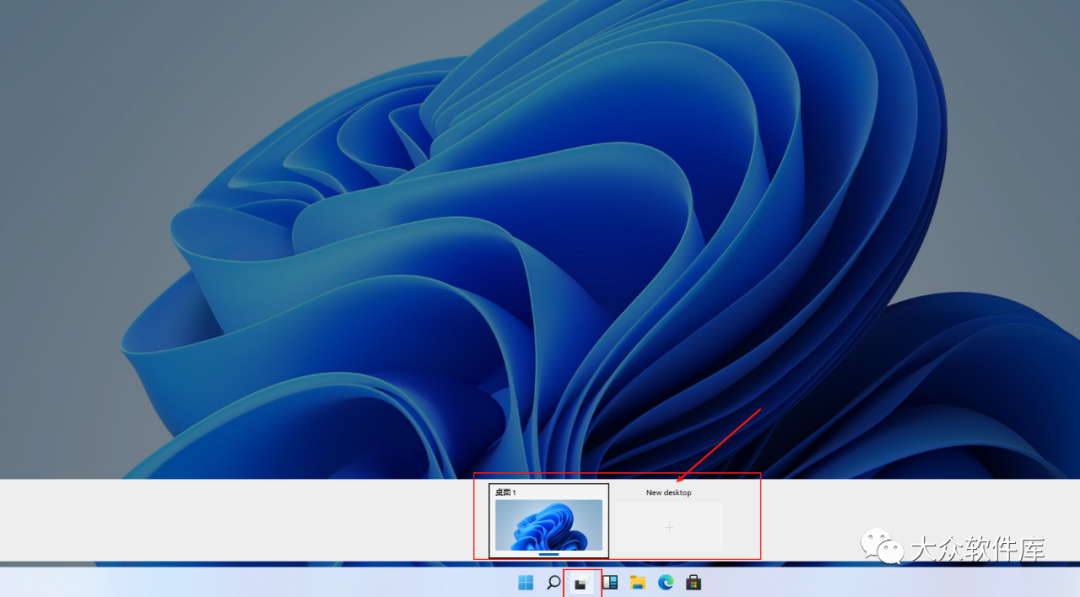
Task: Click the shopping bag Store icon
Action: pos(693,581)
